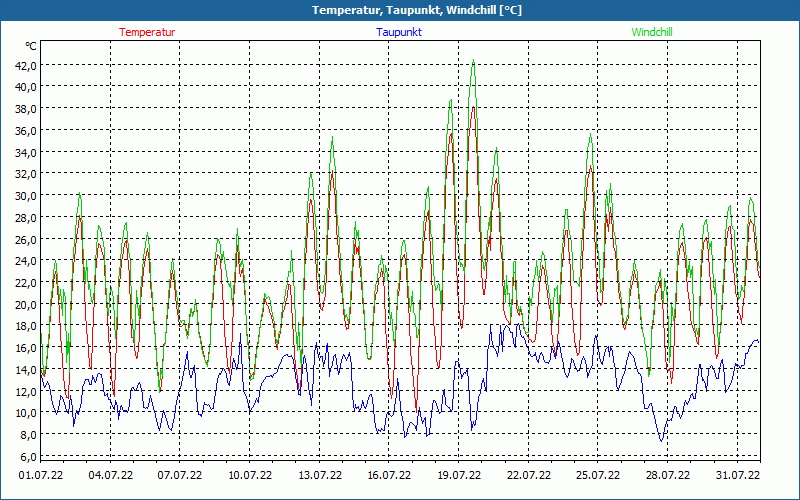Click the 22.07.22 date label
This screenshot has width=800, height=500.
[x=529, y=476]
